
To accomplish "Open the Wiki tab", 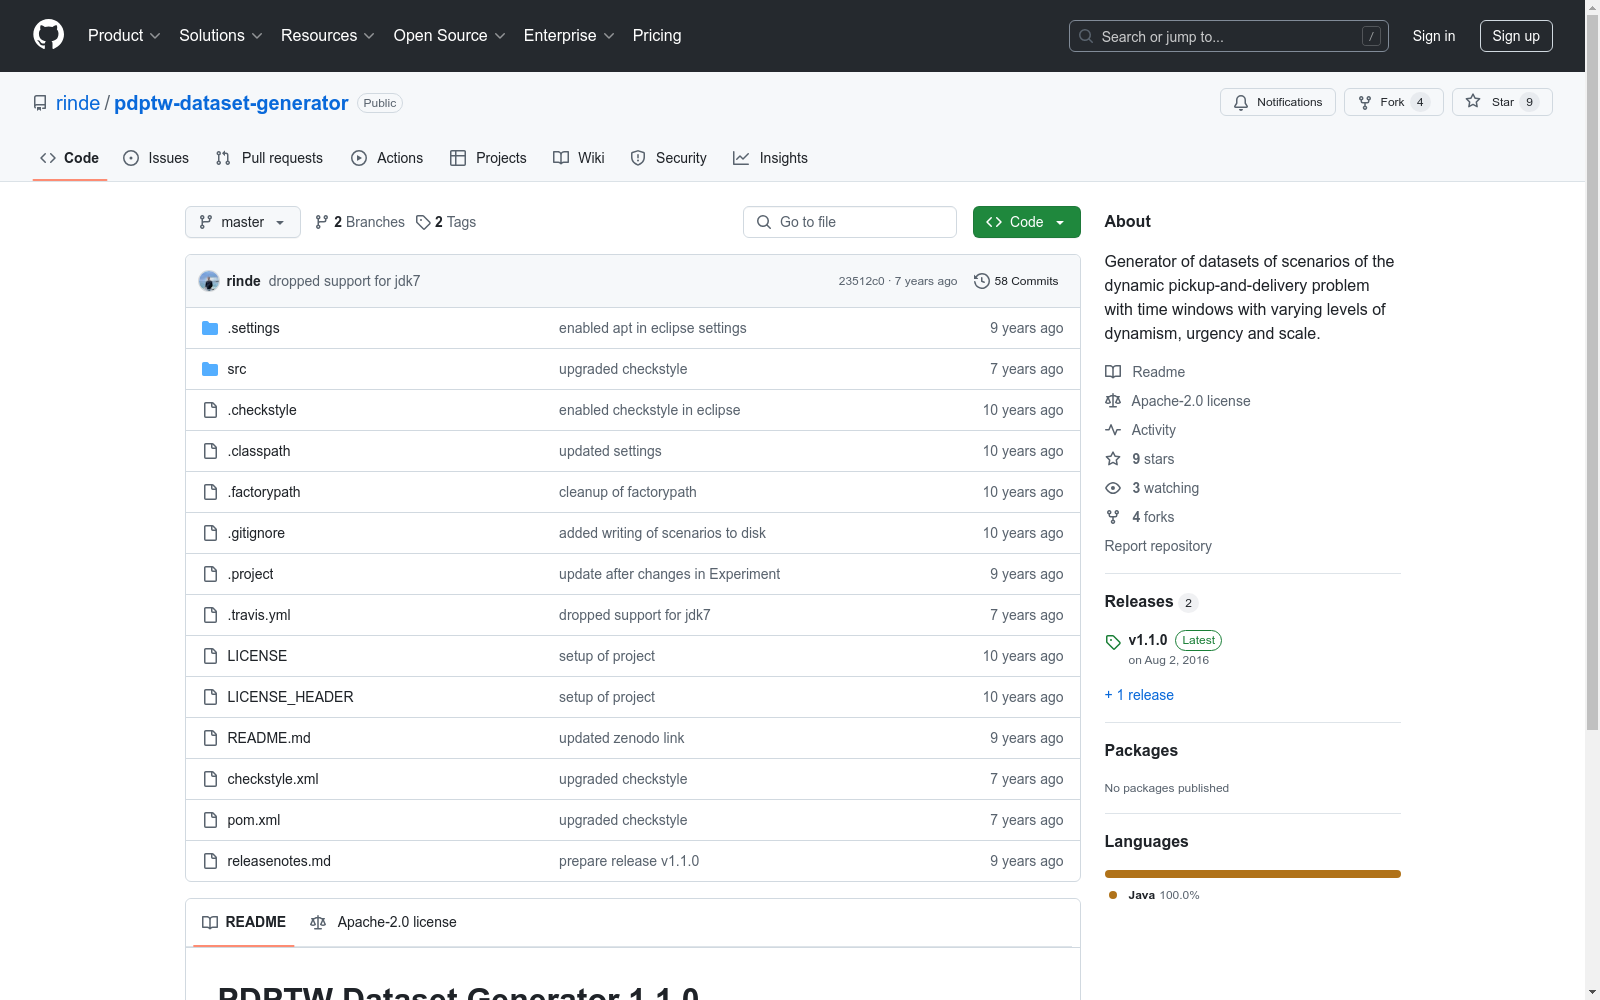I will click(x=579, y=158).
